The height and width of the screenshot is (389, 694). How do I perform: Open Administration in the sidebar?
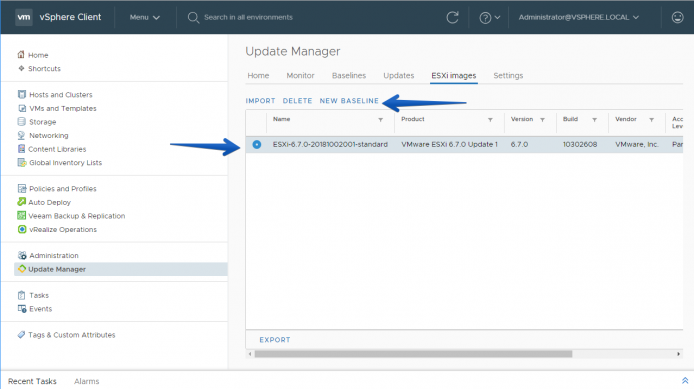coord(54,256)
